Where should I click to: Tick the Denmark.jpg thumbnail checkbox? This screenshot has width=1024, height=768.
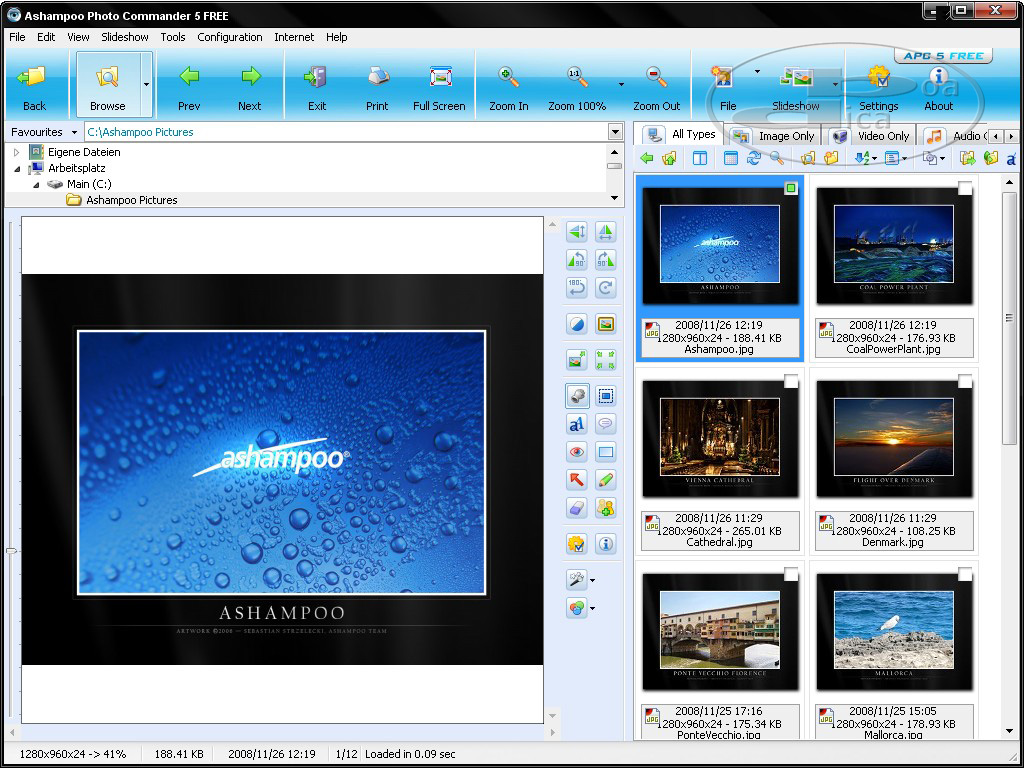tap(965, 381)
